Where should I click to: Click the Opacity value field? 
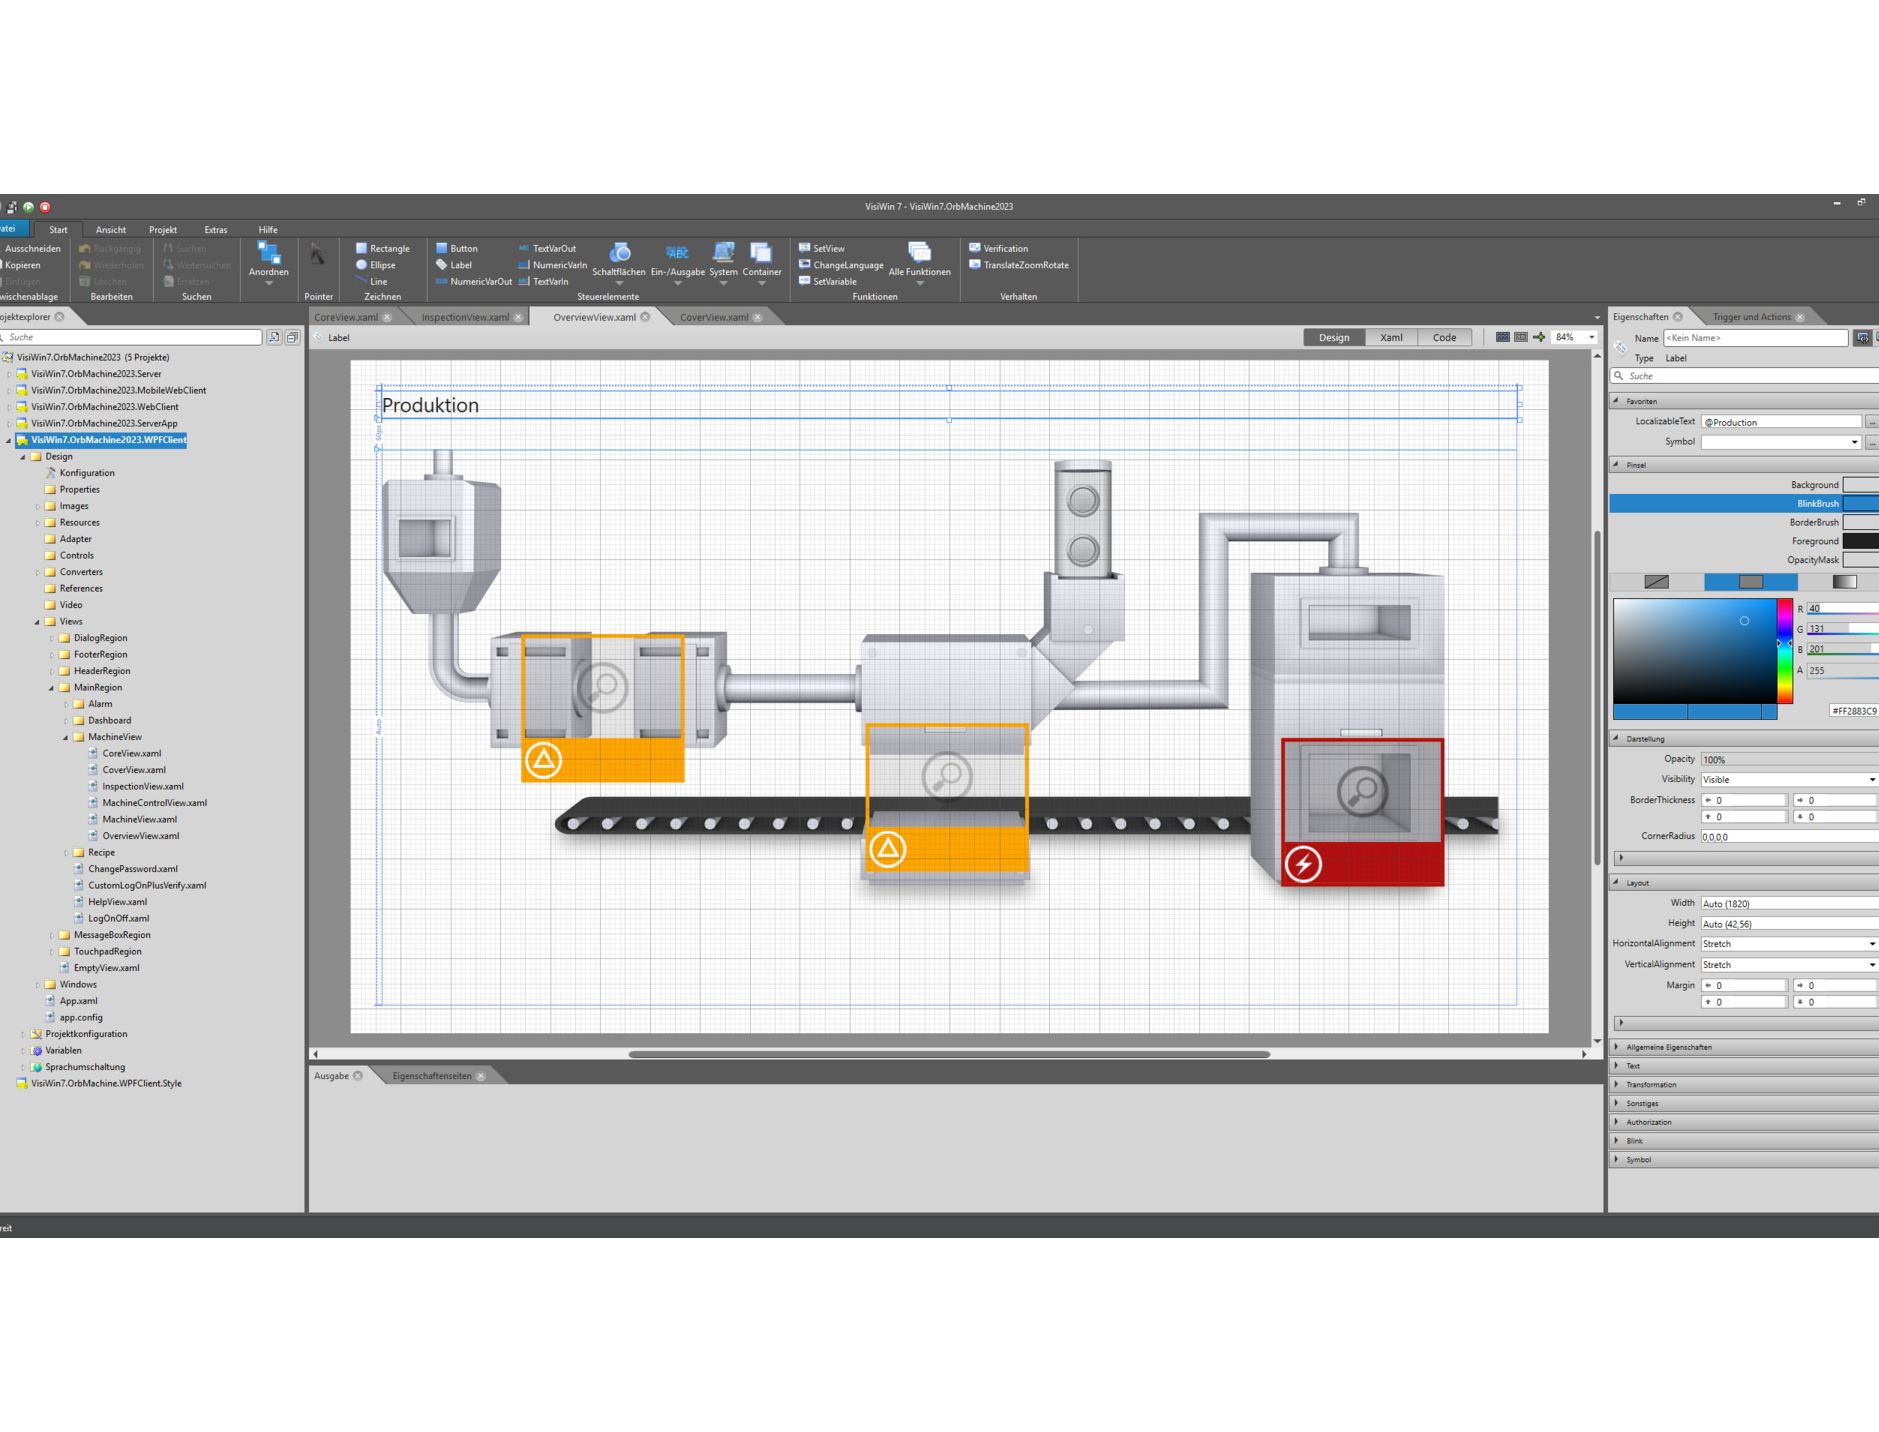click(x=1789, y=759)
